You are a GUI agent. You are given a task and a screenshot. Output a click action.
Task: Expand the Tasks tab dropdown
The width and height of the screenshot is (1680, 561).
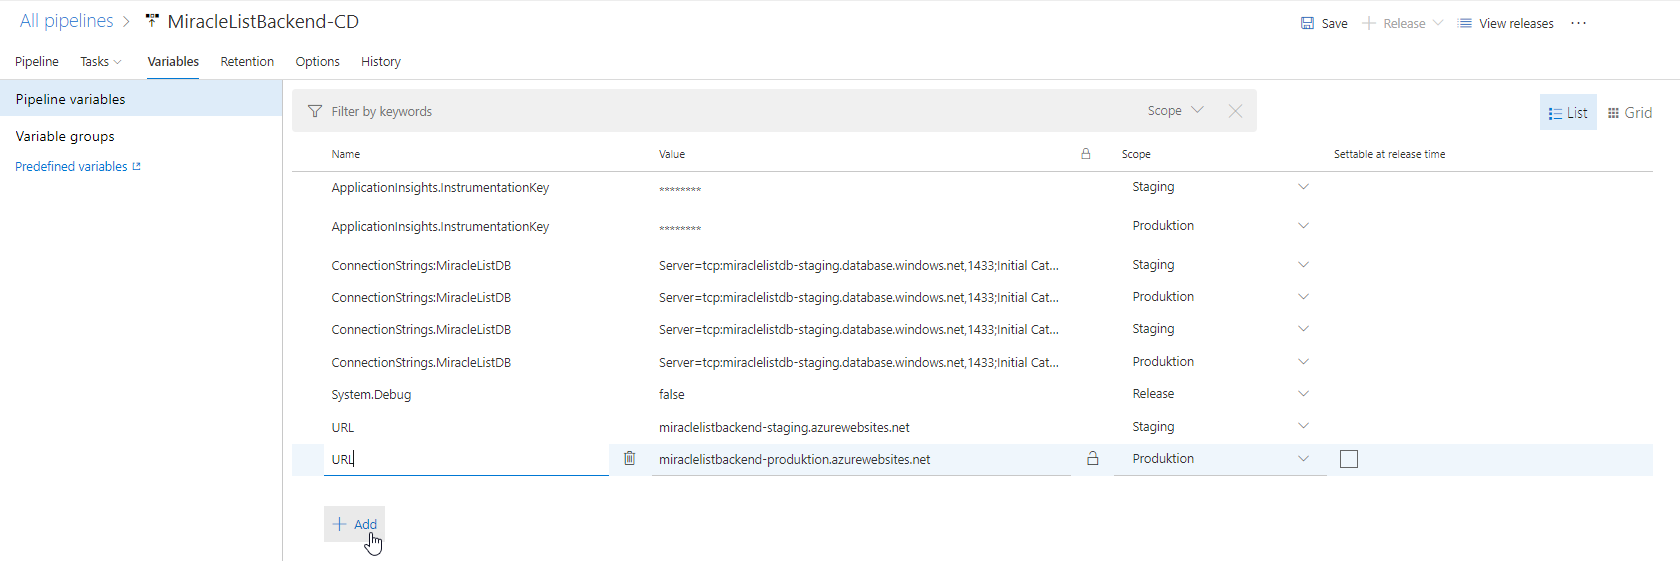[x=117, y=62]
